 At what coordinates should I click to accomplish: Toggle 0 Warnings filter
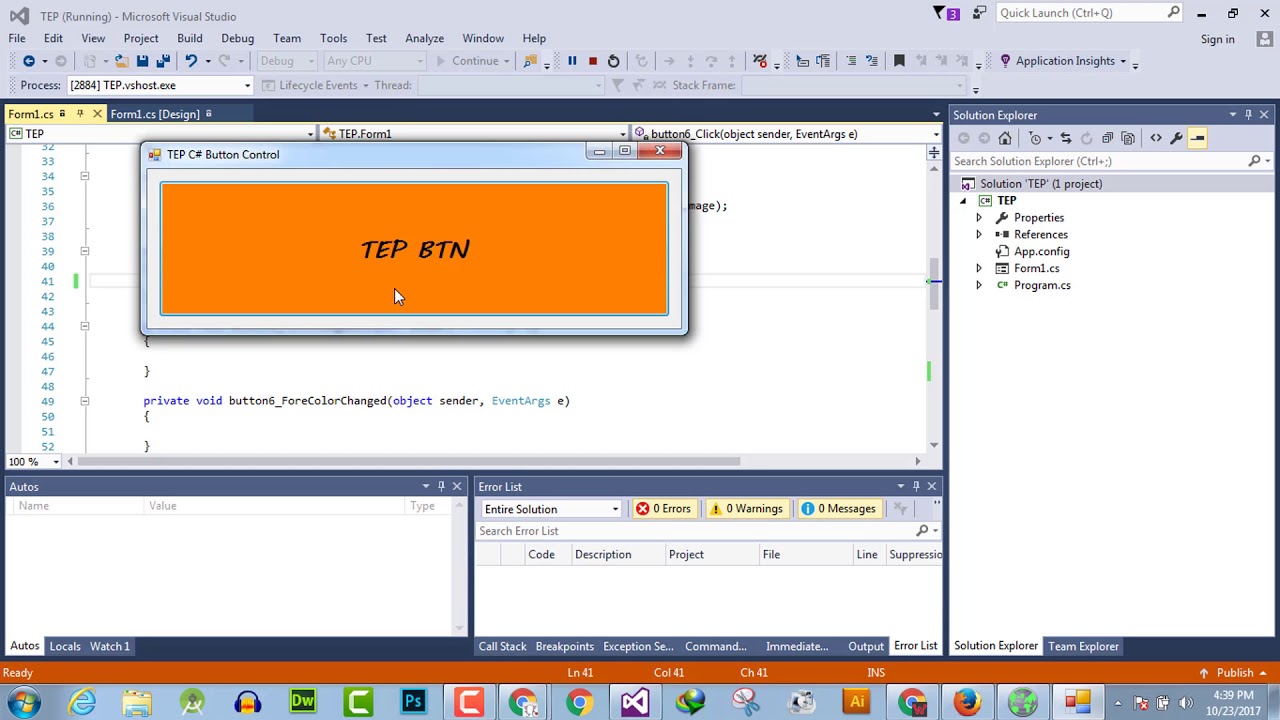coord(746,508)
